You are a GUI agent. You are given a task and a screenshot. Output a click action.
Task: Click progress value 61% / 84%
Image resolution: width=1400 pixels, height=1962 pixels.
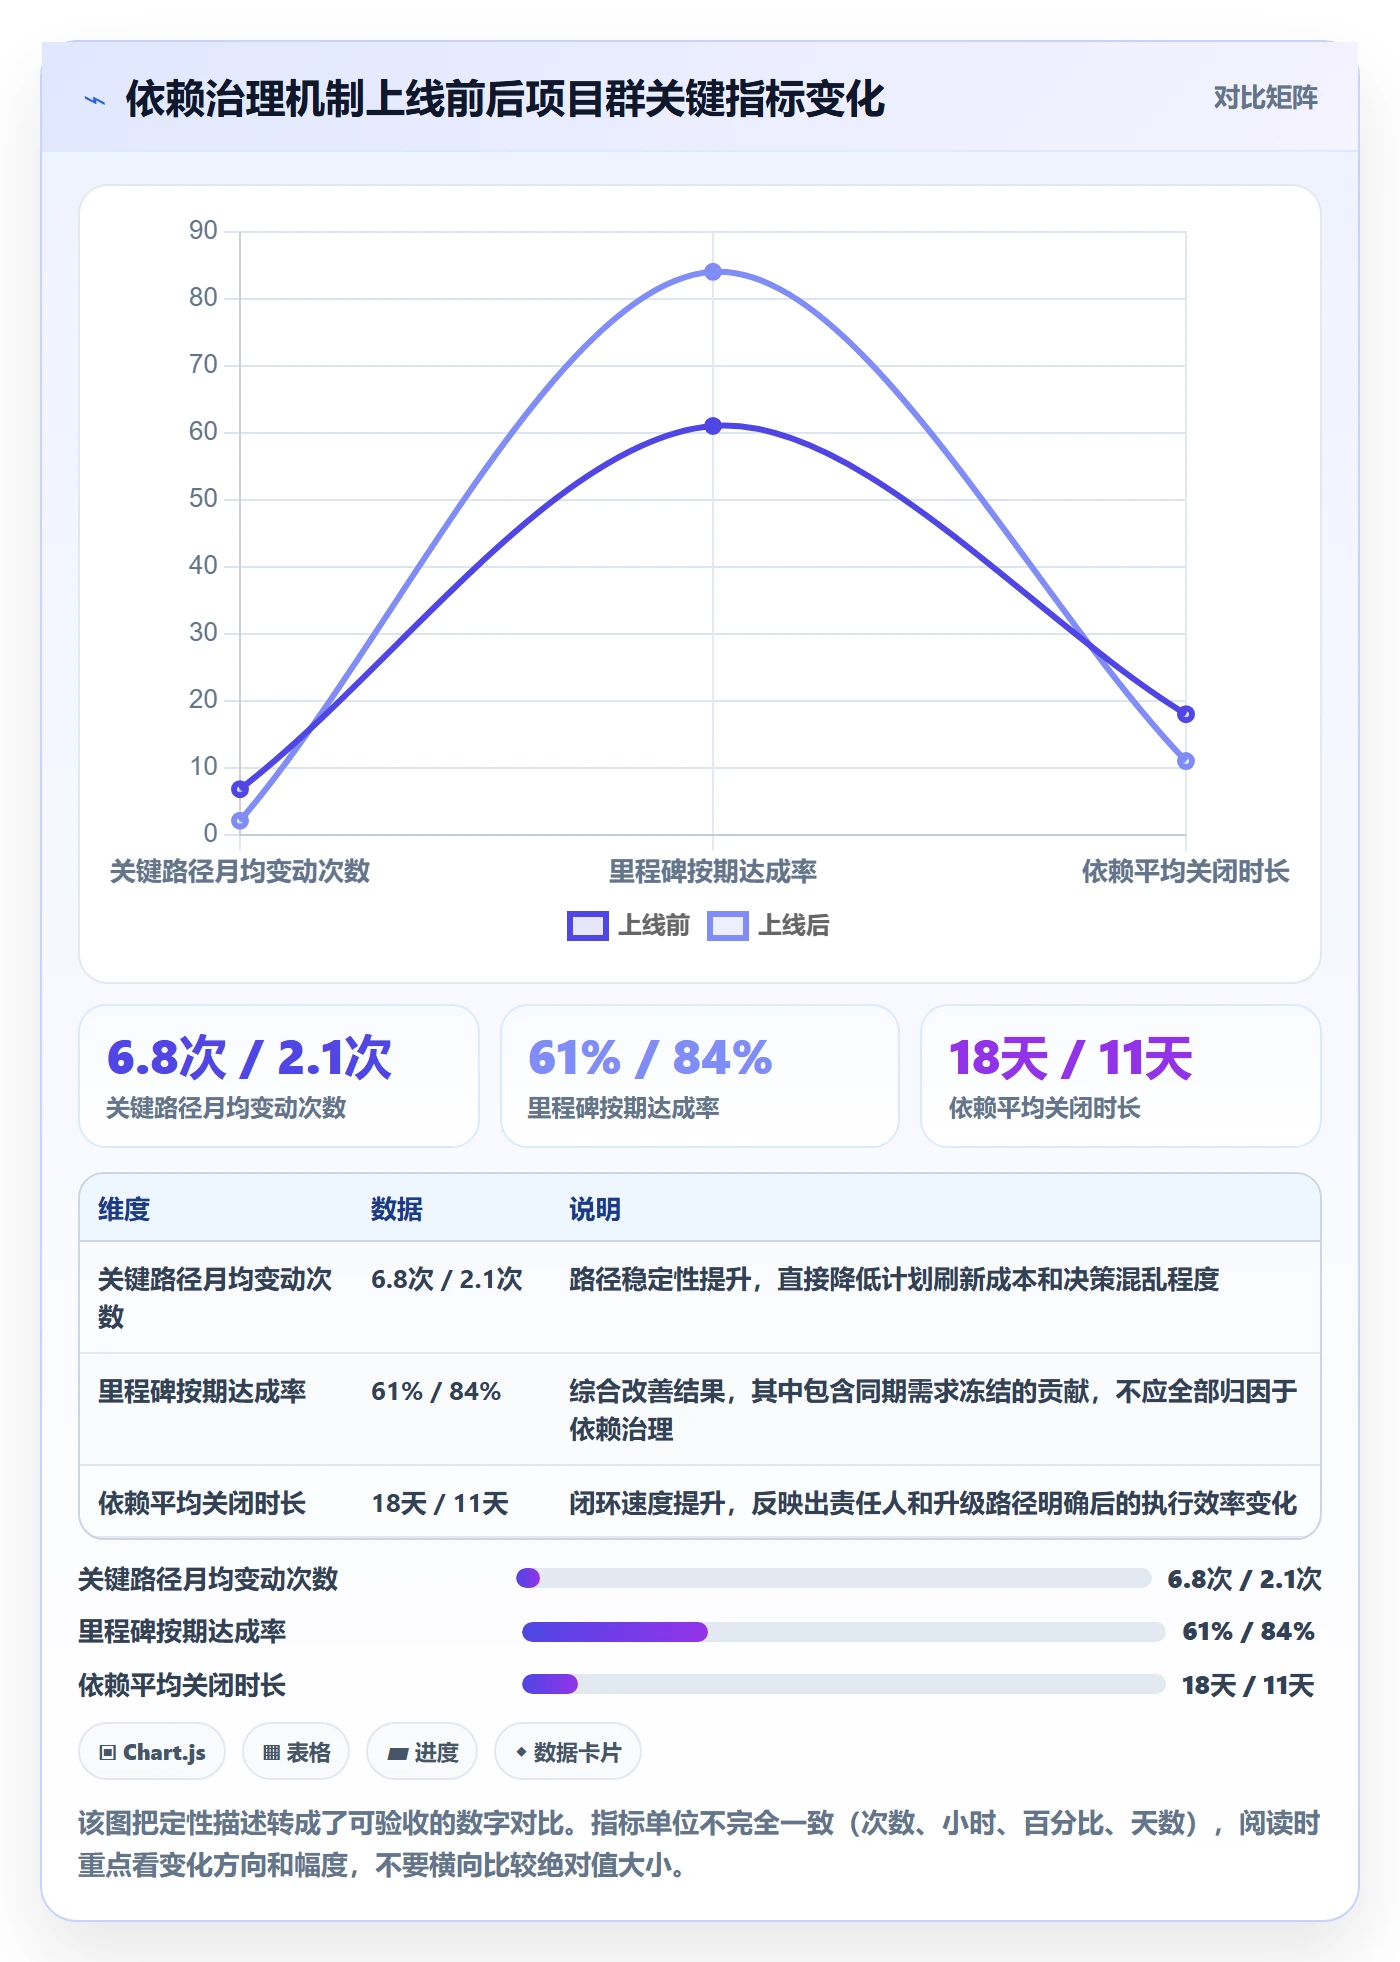click(1248, 1632)
